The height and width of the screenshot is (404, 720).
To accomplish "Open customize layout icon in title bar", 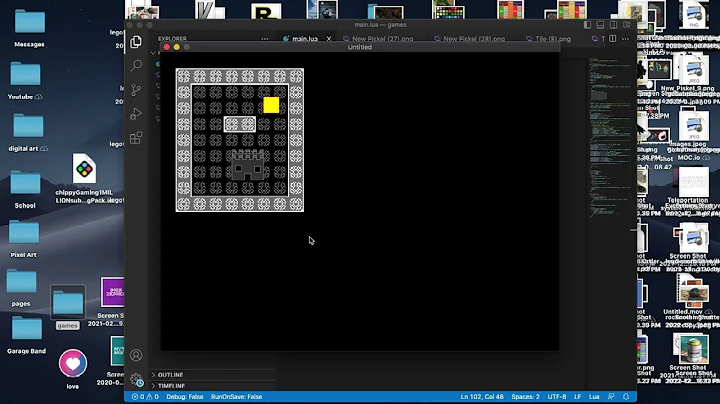I will [627, 25].
